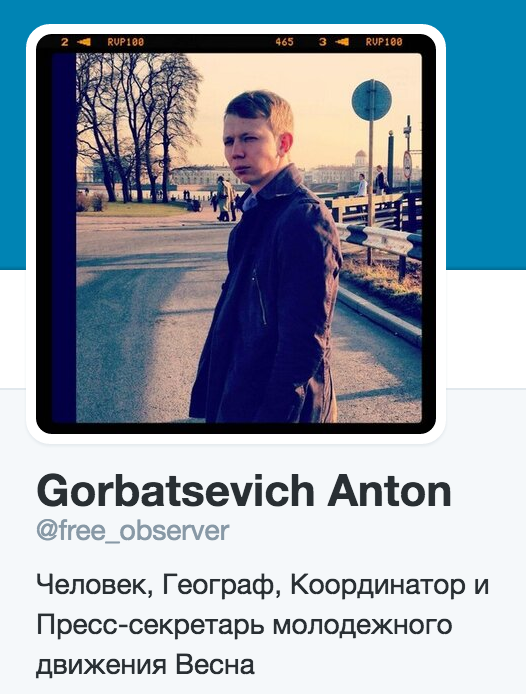Click the word Человек in the bio

coord(95,585)
